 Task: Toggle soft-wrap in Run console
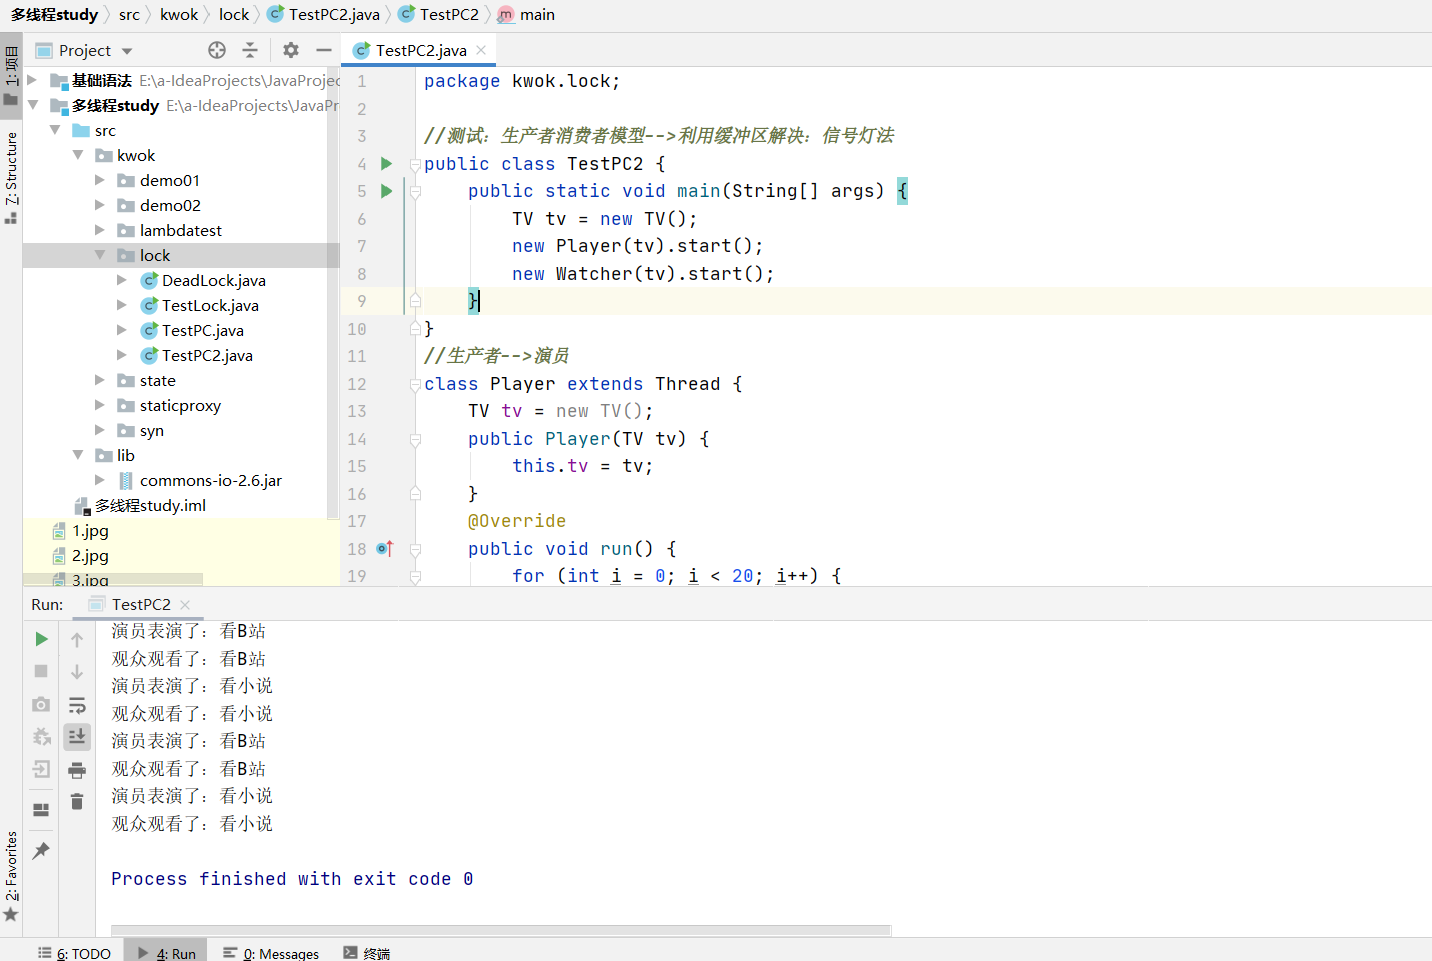click(77, 705)
